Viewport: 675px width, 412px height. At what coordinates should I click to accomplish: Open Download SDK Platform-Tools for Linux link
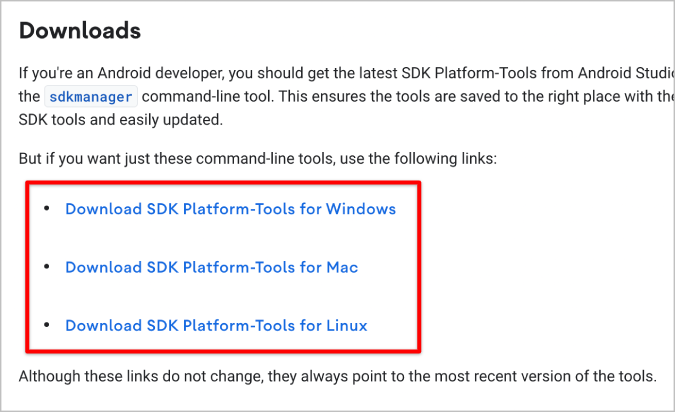[216, 325]
